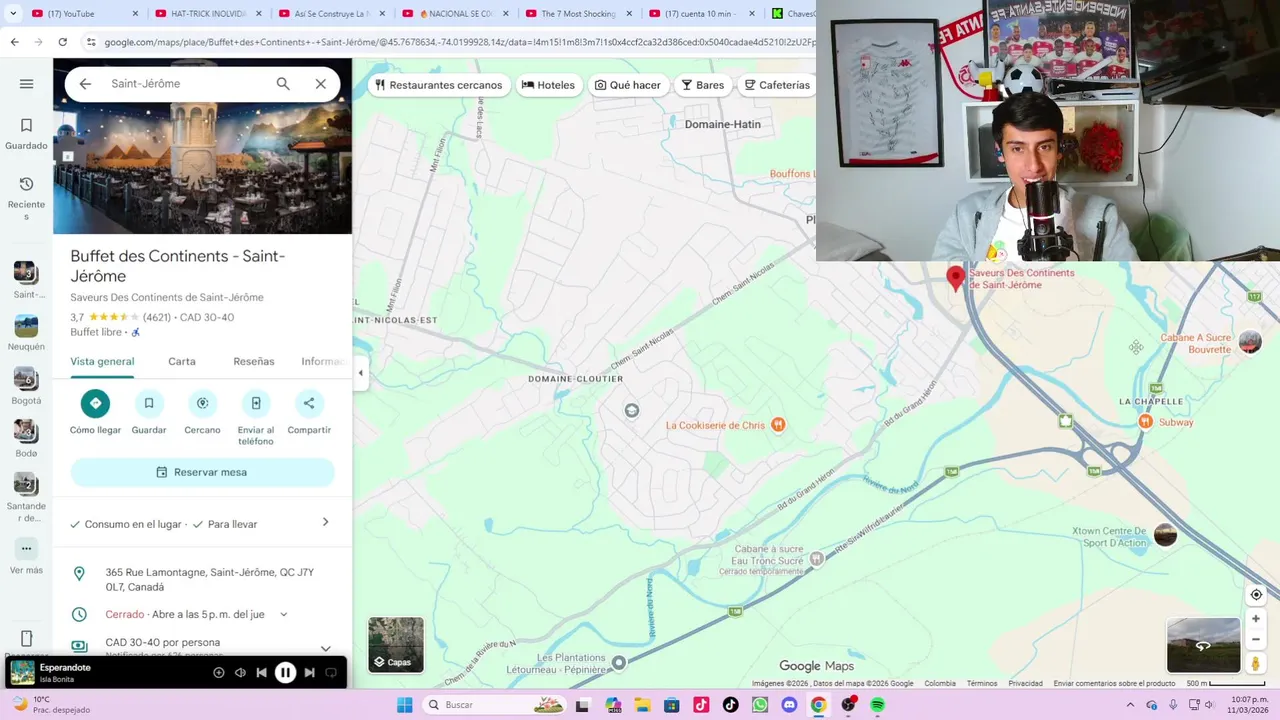Go back in Chrome browser
Viewport: 1280px width, 720px height.
click(x=14, y=42)
